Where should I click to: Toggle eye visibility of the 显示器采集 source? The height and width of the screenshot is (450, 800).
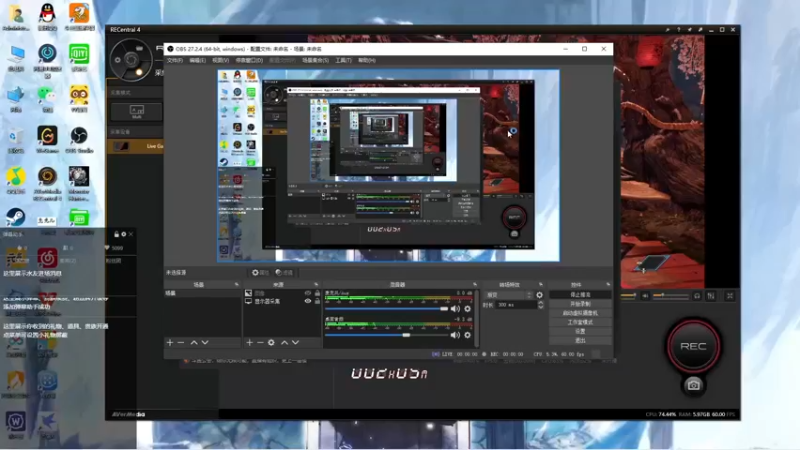[x=308, y=301]
